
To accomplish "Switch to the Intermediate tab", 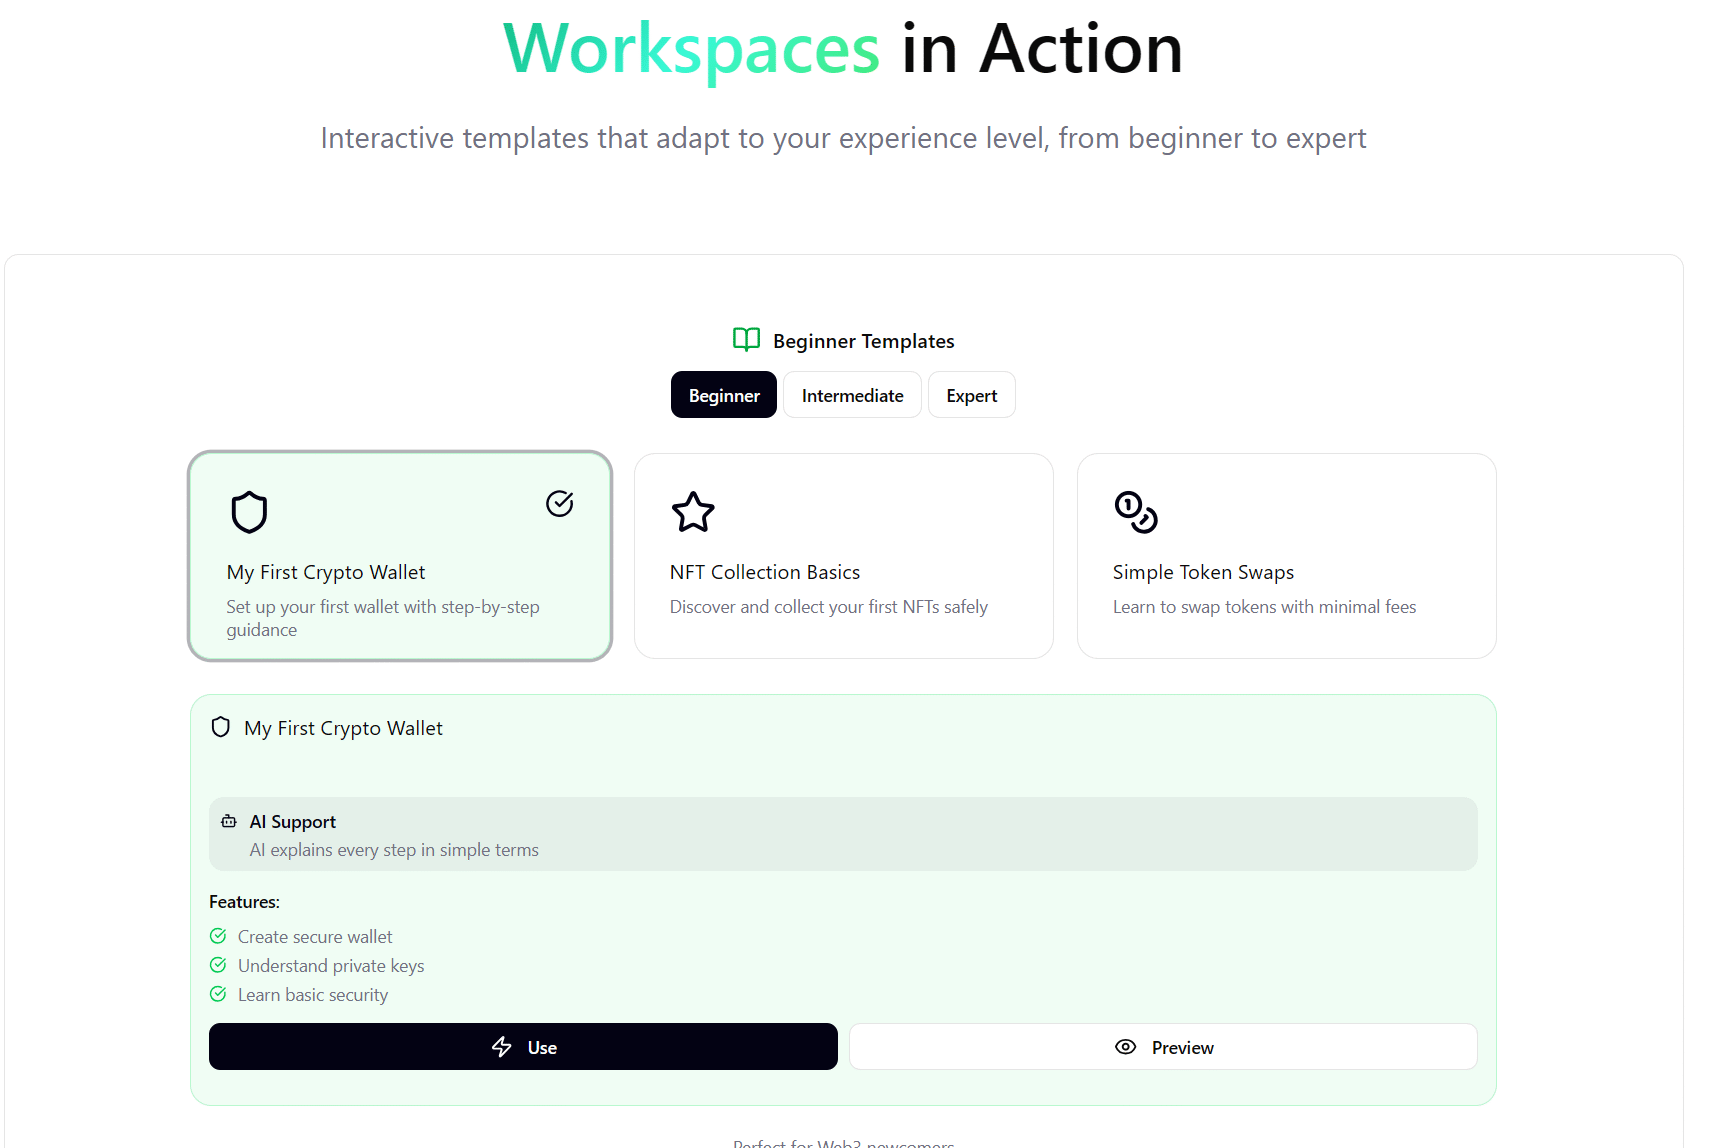I will (852, 395).
